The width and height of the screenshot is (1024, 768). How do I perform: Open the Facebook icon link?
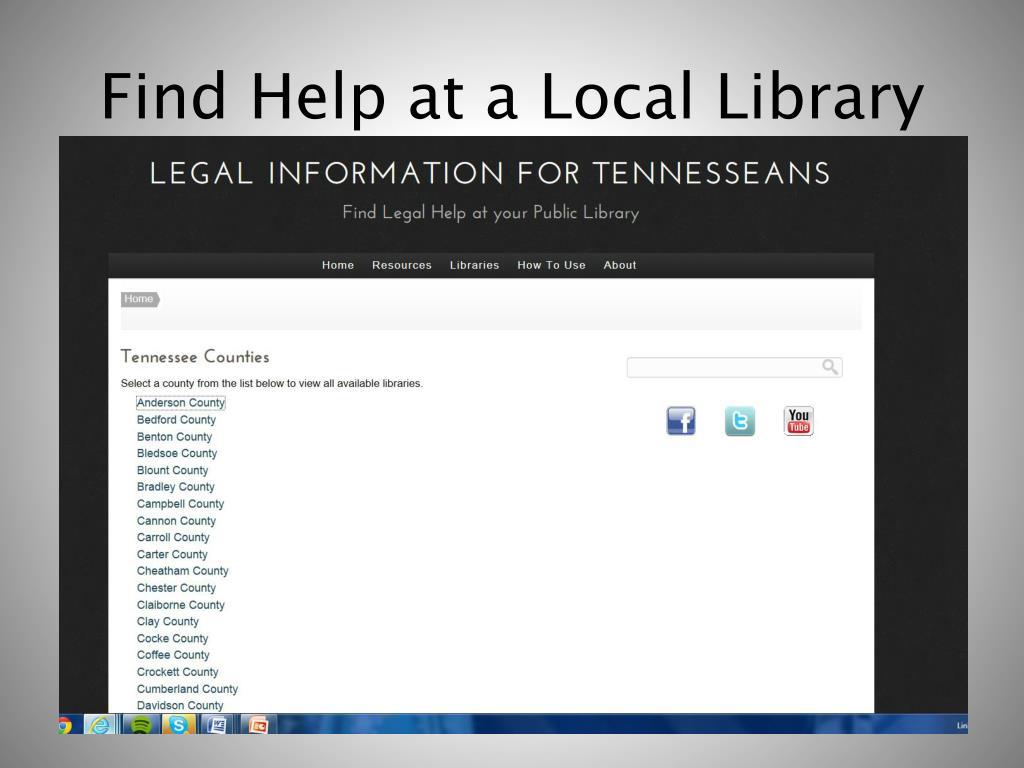680,421
